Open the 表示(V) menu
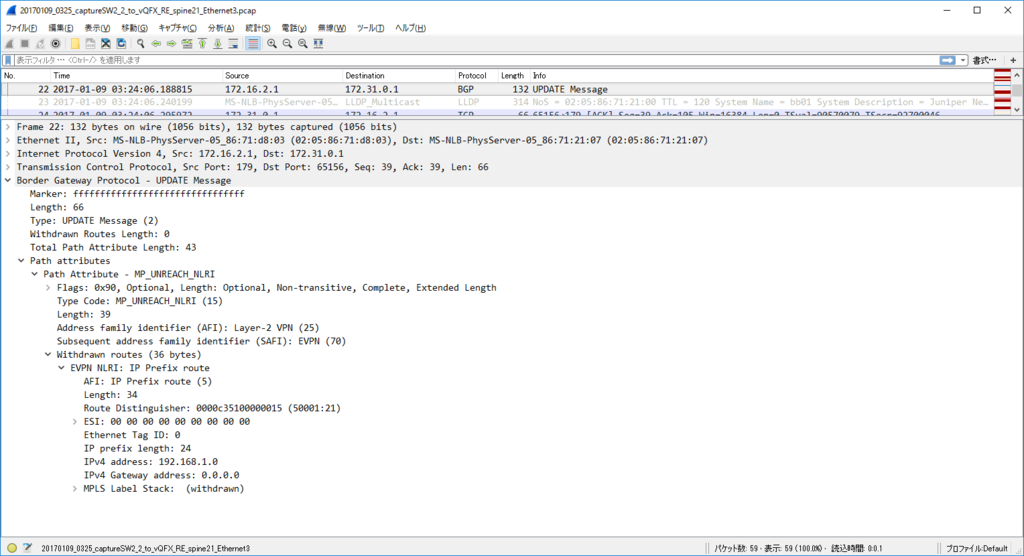The image size is (1024, 556). pyautogui.click(x=97, y=28)
